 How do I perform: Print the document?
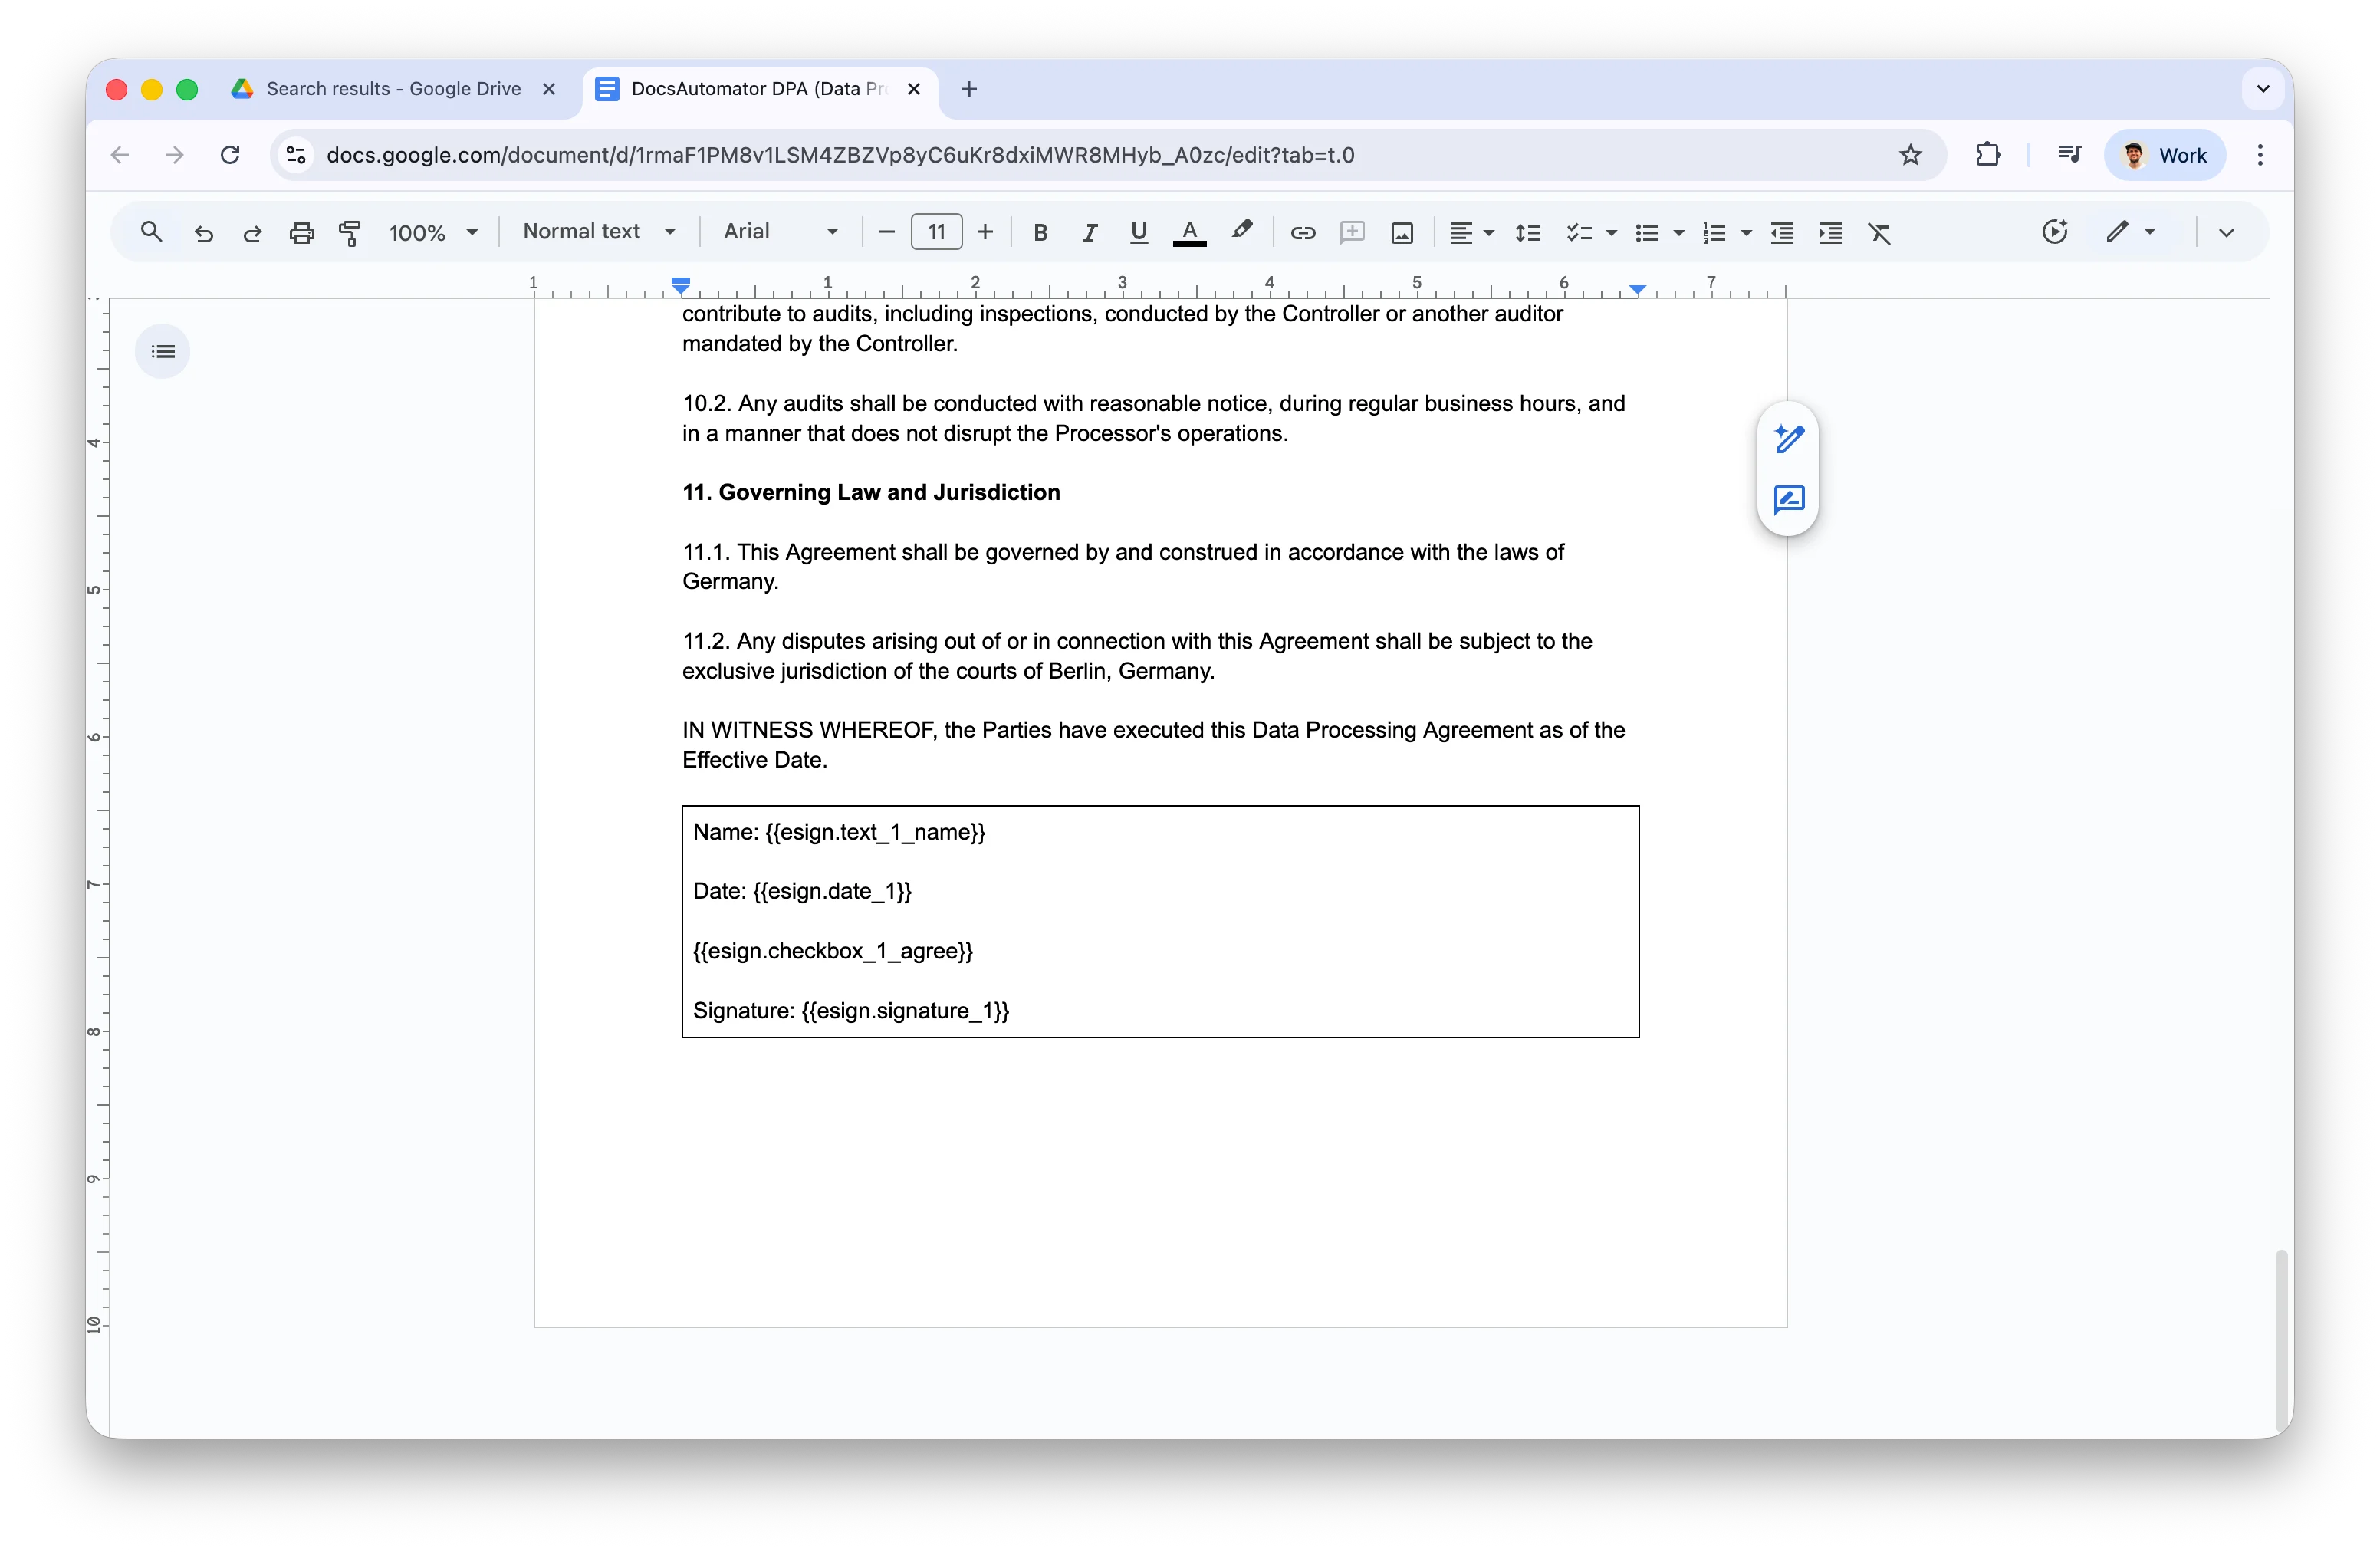pyautogui.click(x=301, y=233)
